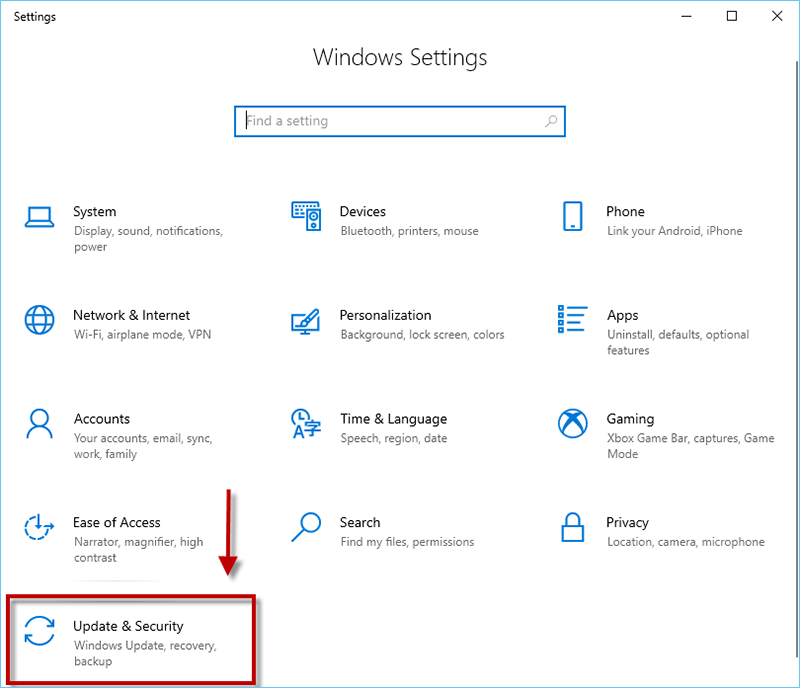
Task: Click 'Narrator, magnifier, high contrast' text
Action: pos(138,550)
